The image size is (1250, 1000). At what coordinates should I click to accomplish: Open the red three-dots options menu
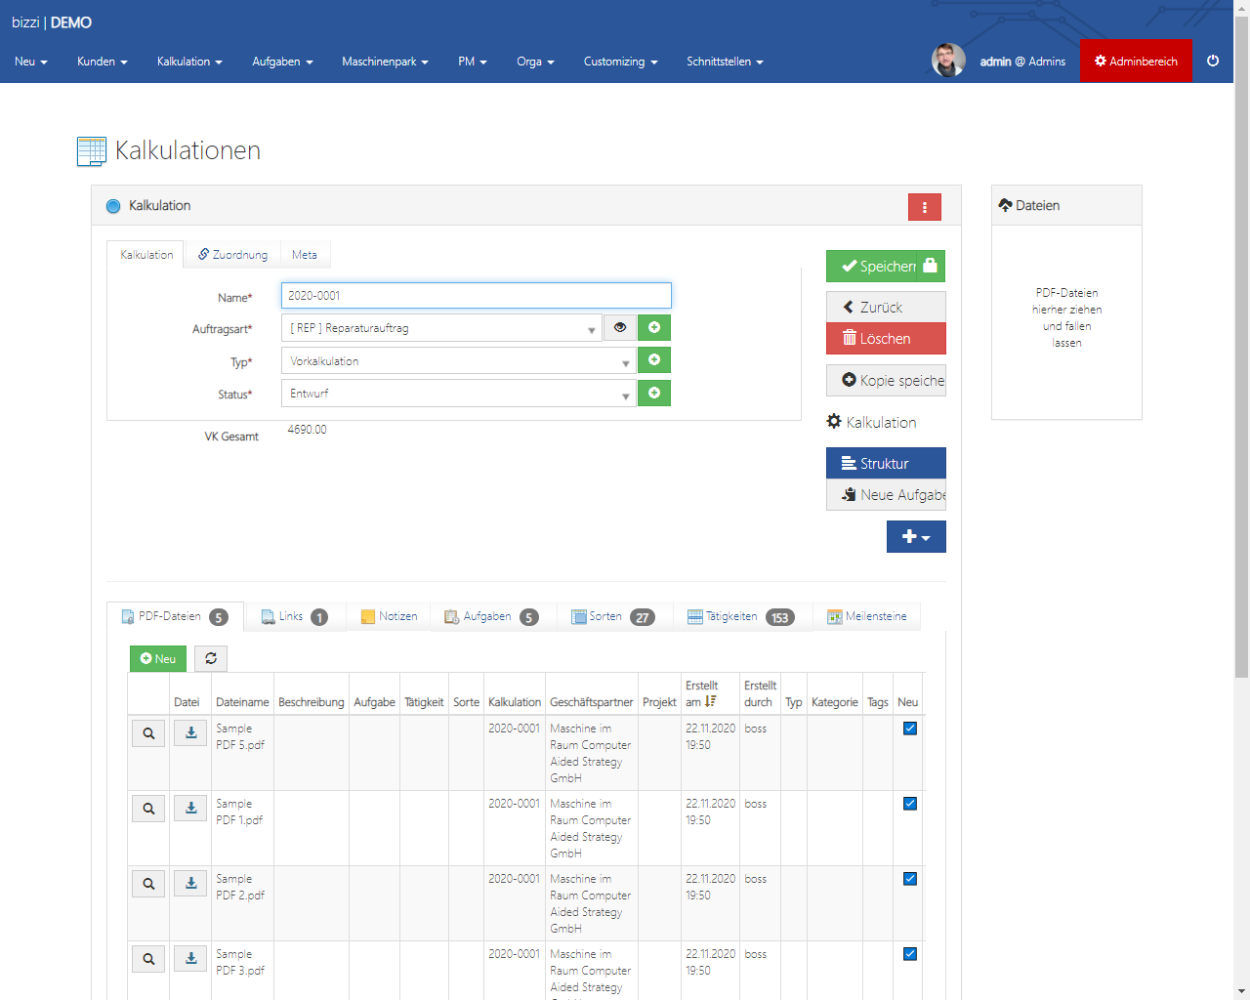[925, 207]
